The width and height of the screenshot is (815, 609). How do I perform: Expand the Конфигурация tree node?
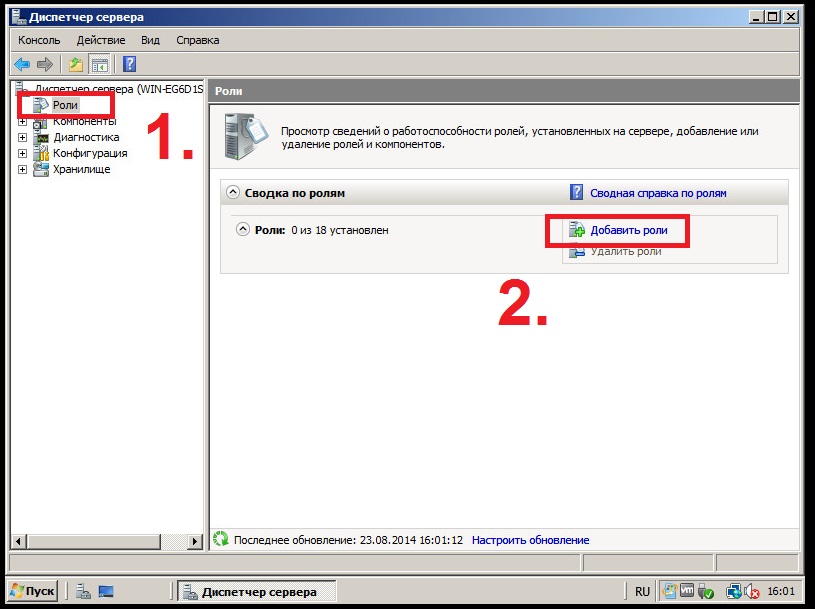[x=24, y=153]
